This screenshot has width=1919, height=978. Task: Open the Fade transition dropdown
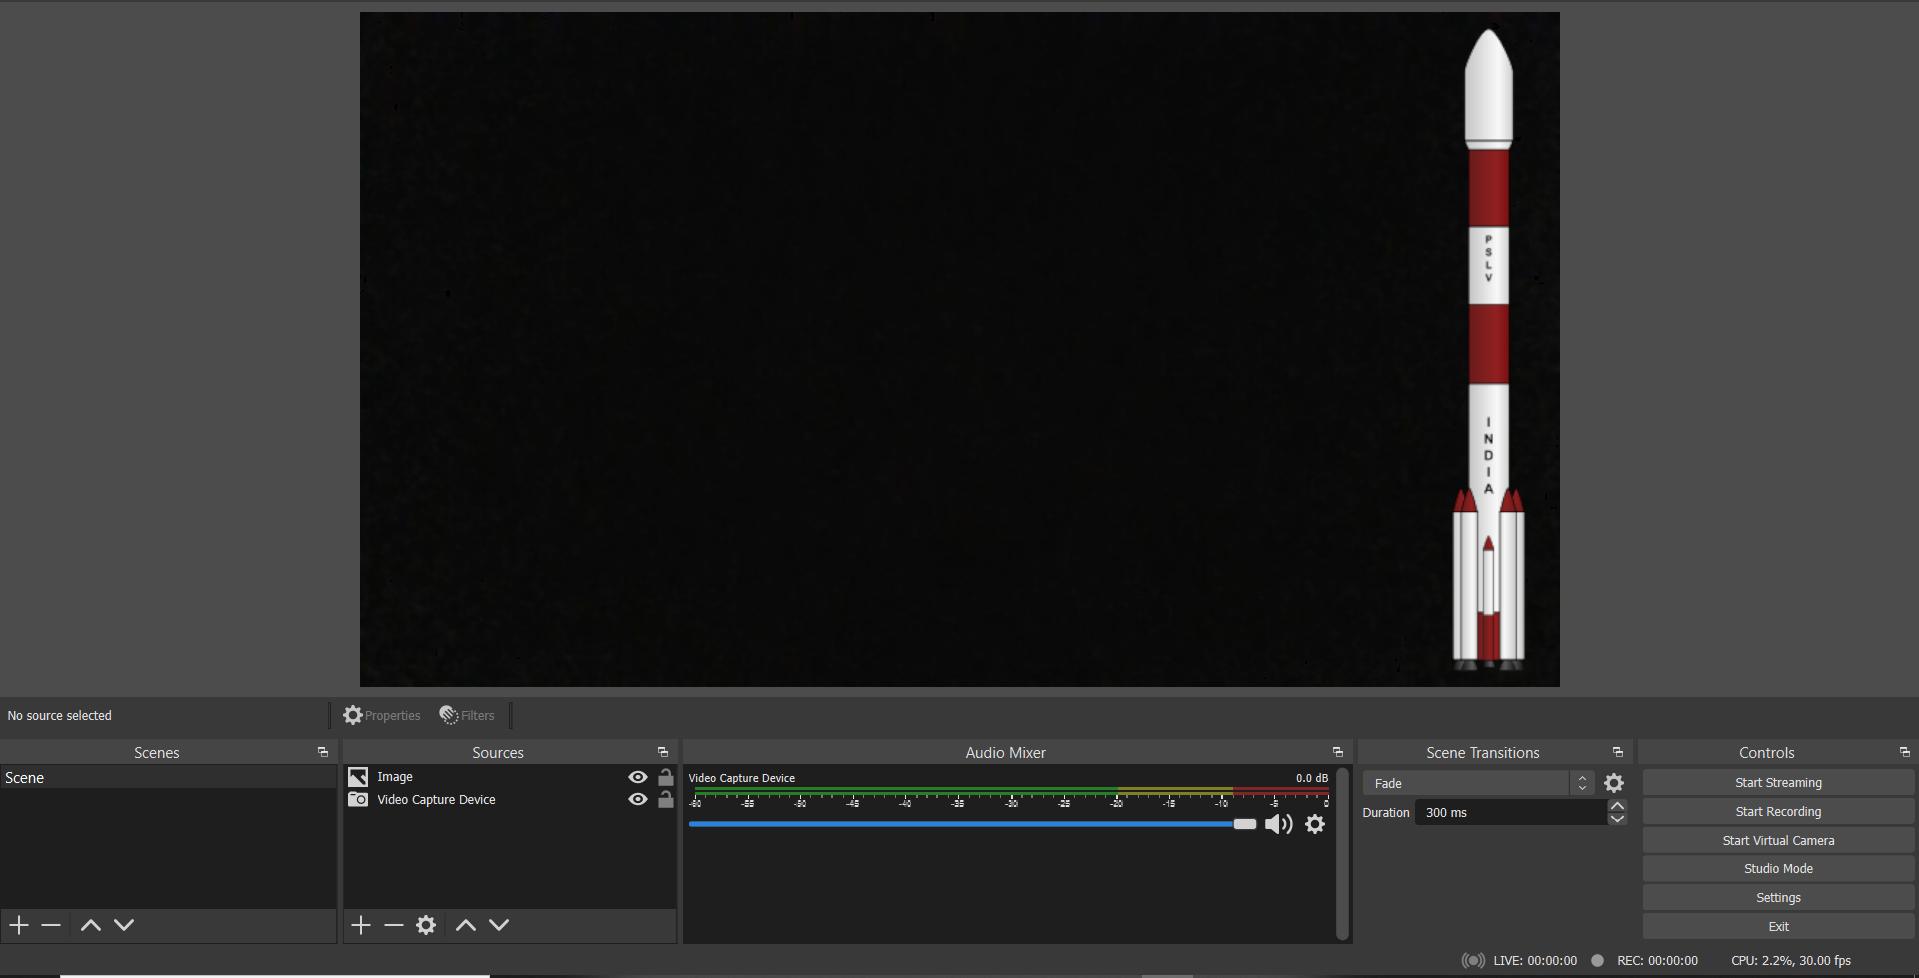tap(1478, 783)
